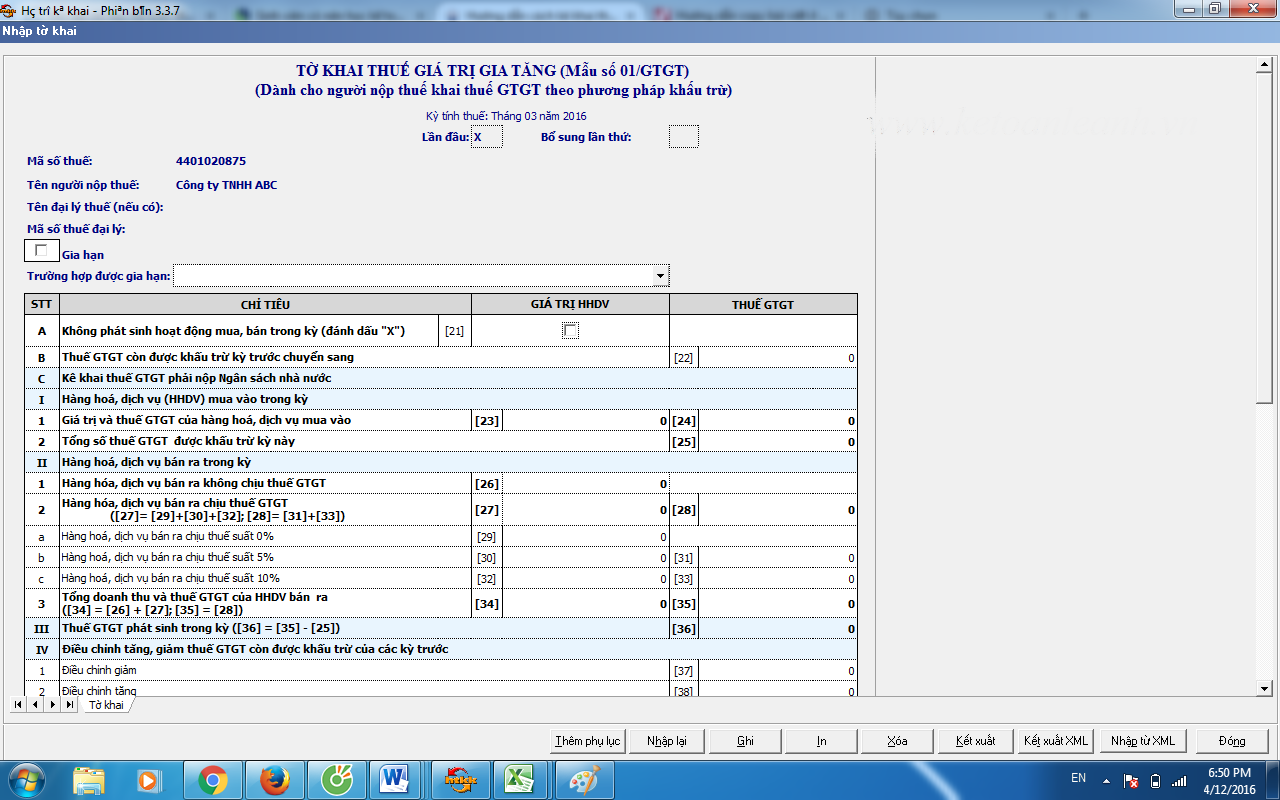This screenshot has width=1280, height=800.
Task: Open Google Chrome from the taskbar
Action: point(212,779)
